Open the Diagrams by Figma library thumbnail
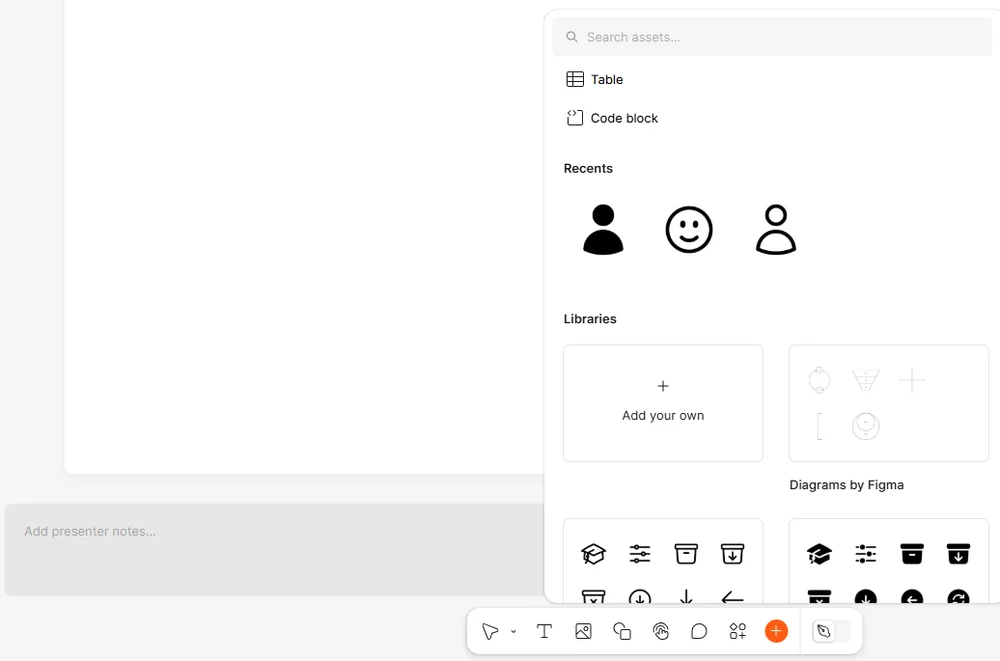 click(x=888, y=403)
